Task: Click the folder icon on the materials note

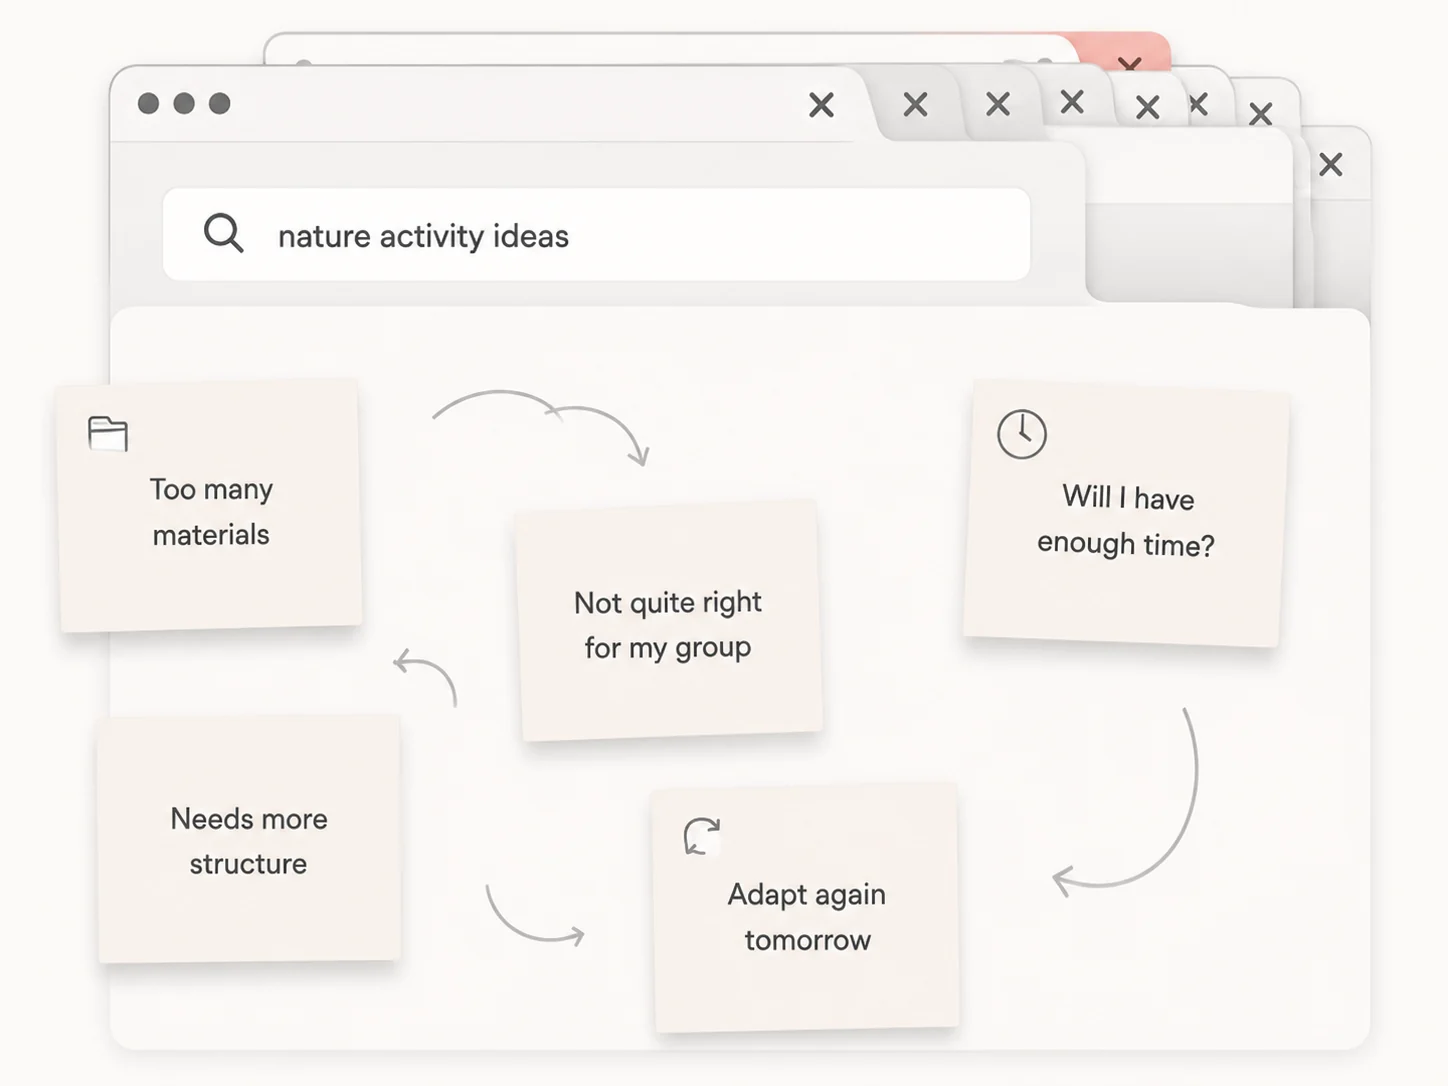Action: point(108,434)
